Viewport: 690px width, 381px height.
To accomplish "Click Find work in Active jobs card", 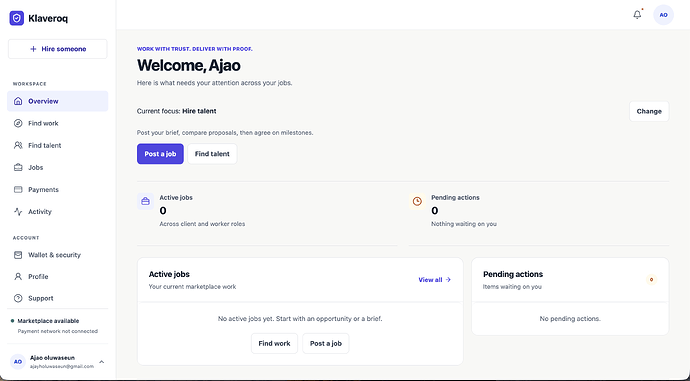I will 274,344.
